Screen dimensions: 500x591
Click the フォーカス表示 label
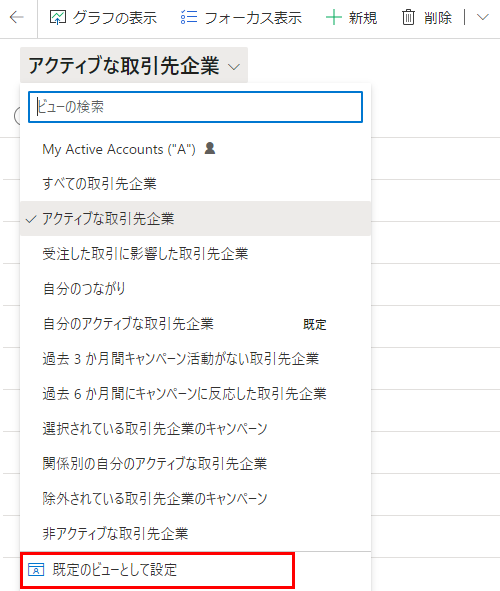click(x=253, y=18)
